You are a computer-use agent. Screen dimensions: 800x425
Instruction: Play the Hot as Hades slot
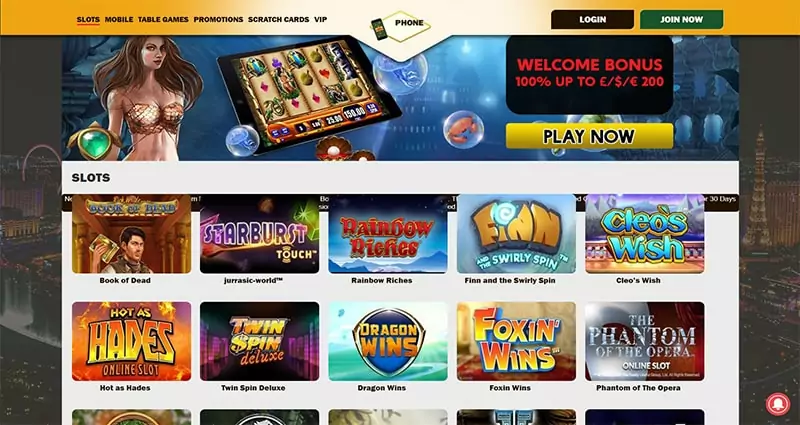[x=132, y=341]
